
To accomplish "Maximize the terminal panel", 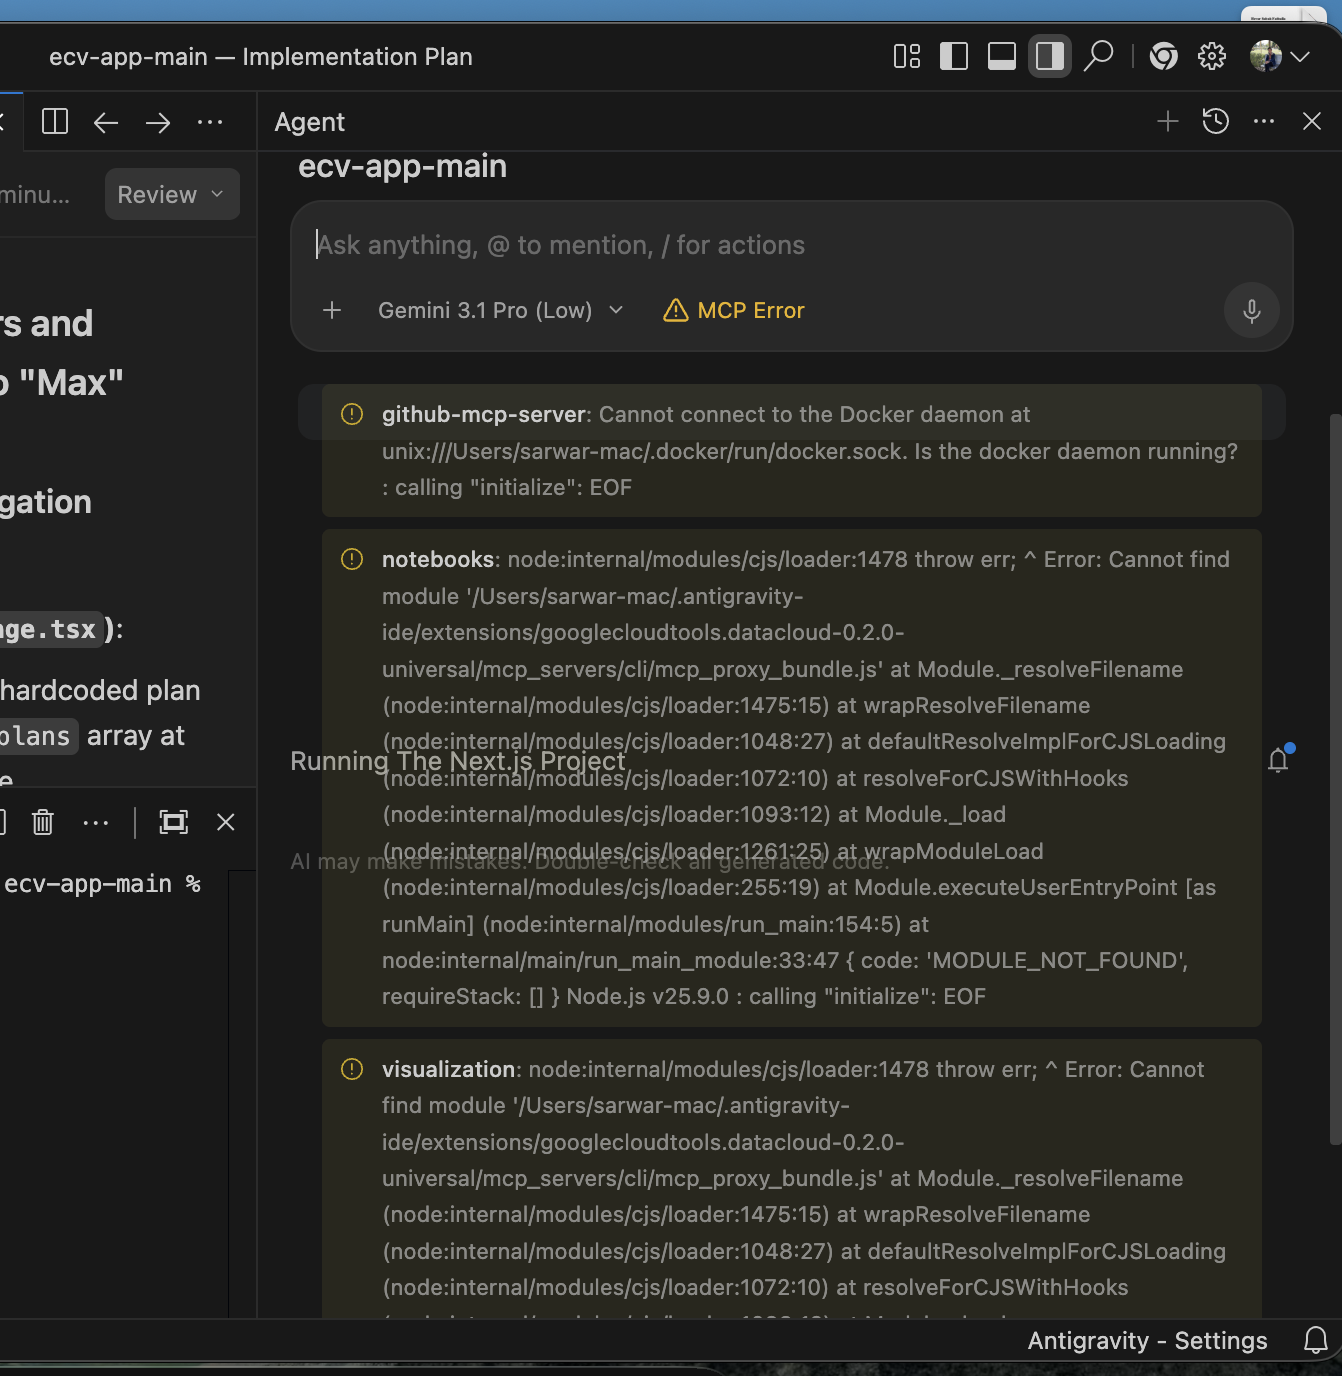I will click(x=174, y=822).
